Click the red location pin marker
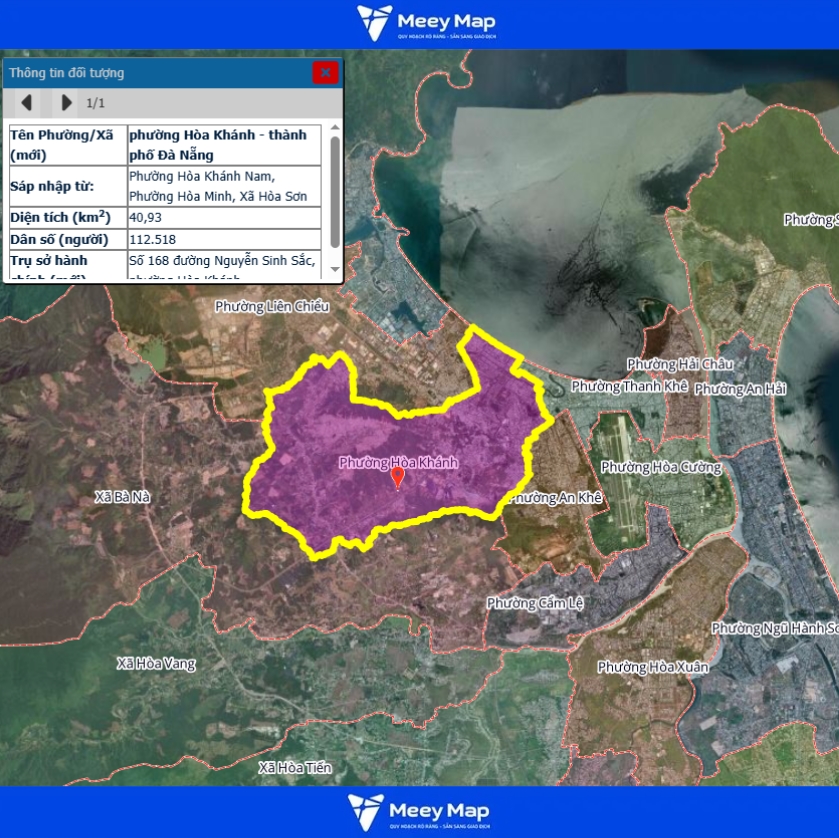The width and height of the screenshot is (839, 838). 398,477
